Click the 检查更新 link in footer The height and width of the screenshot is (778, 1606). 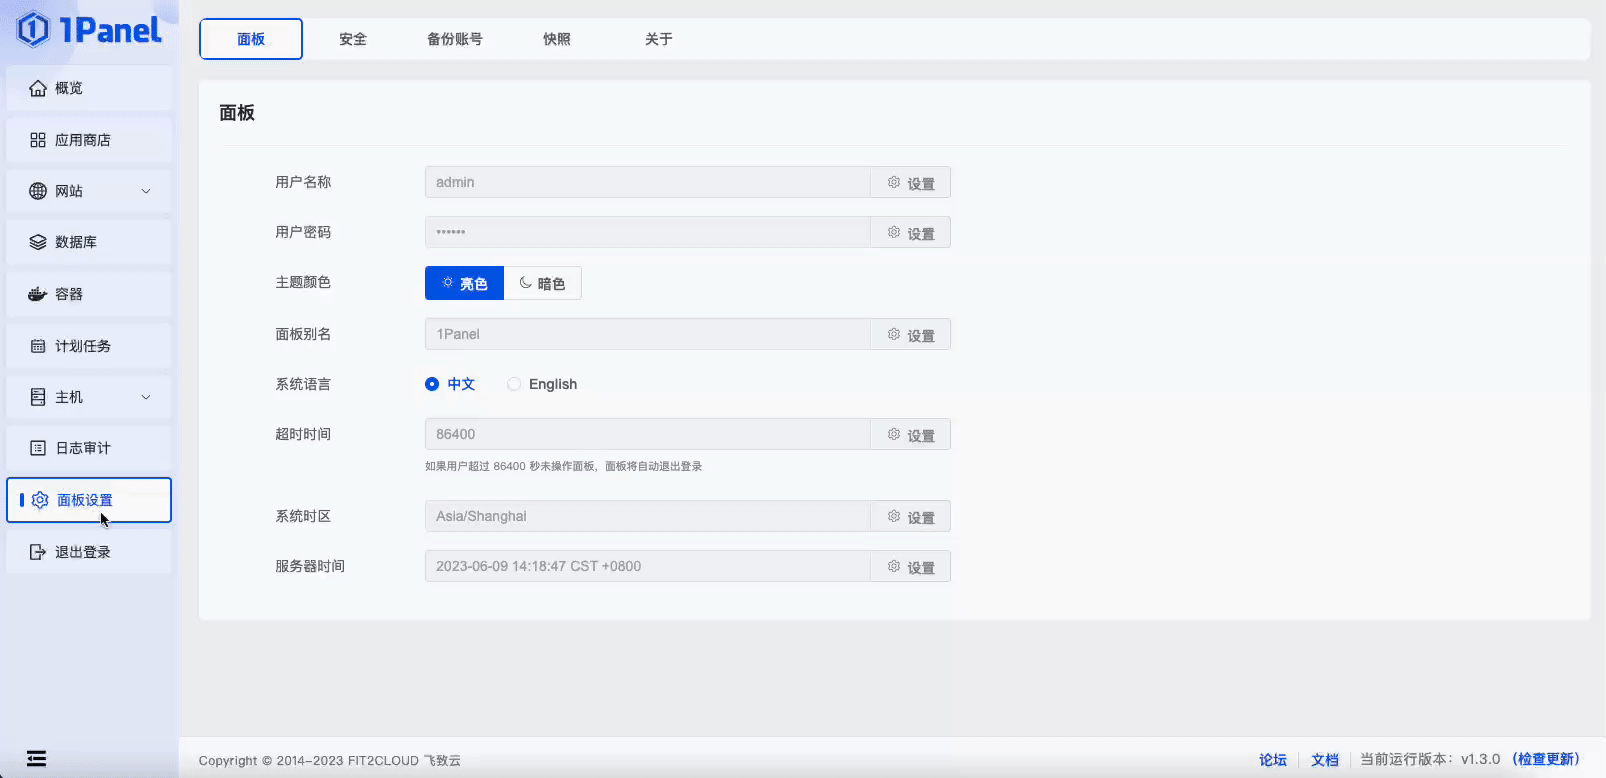pyautogui.click(x=1548, y=759)
